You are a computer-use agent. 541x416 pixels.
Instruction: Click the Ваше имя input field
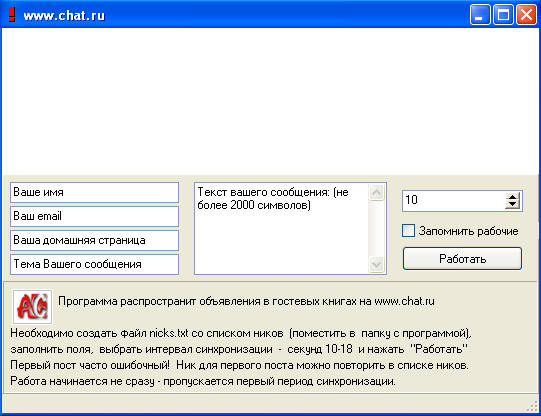[95, 192]
